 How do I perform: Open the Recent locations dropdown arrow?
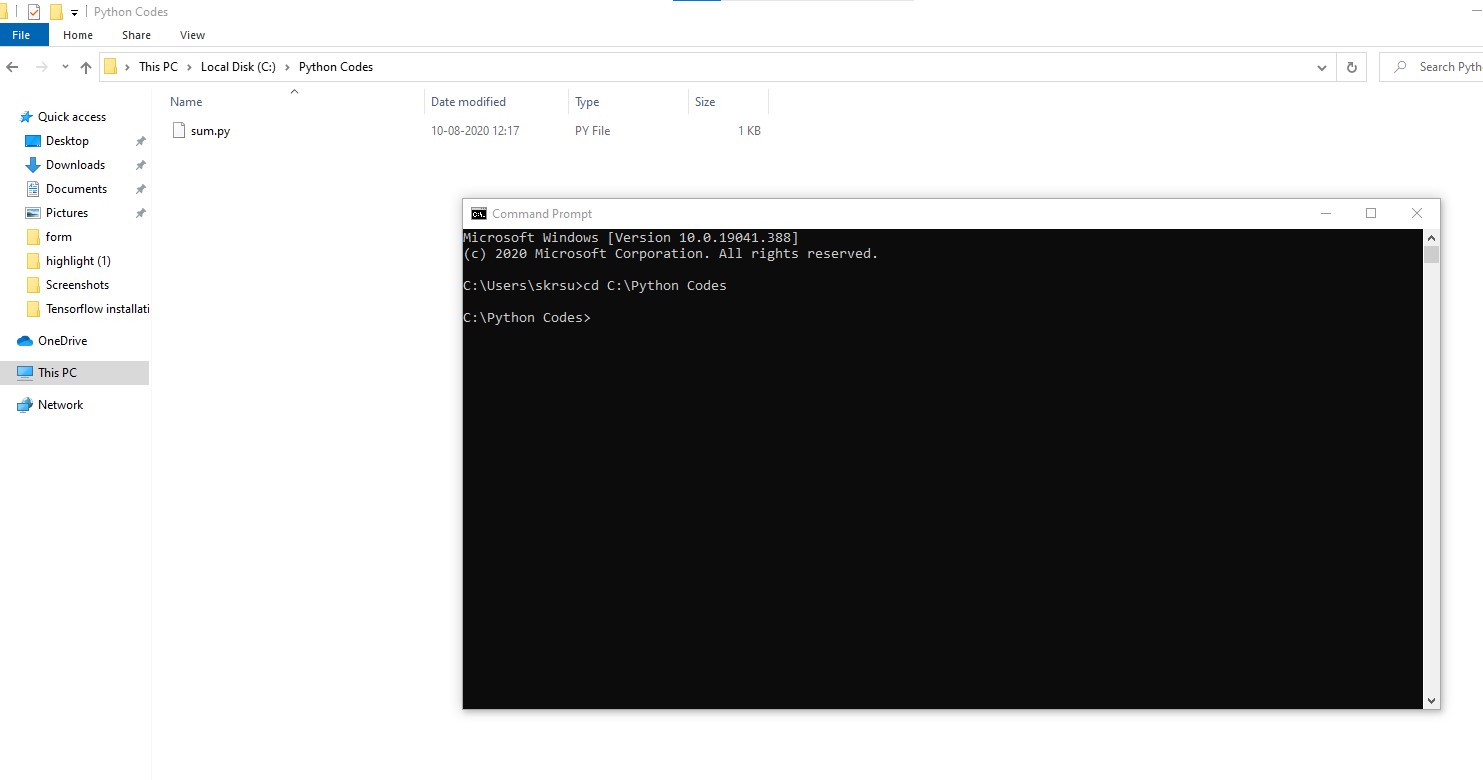pyautogui.click(x=65, y=67)
